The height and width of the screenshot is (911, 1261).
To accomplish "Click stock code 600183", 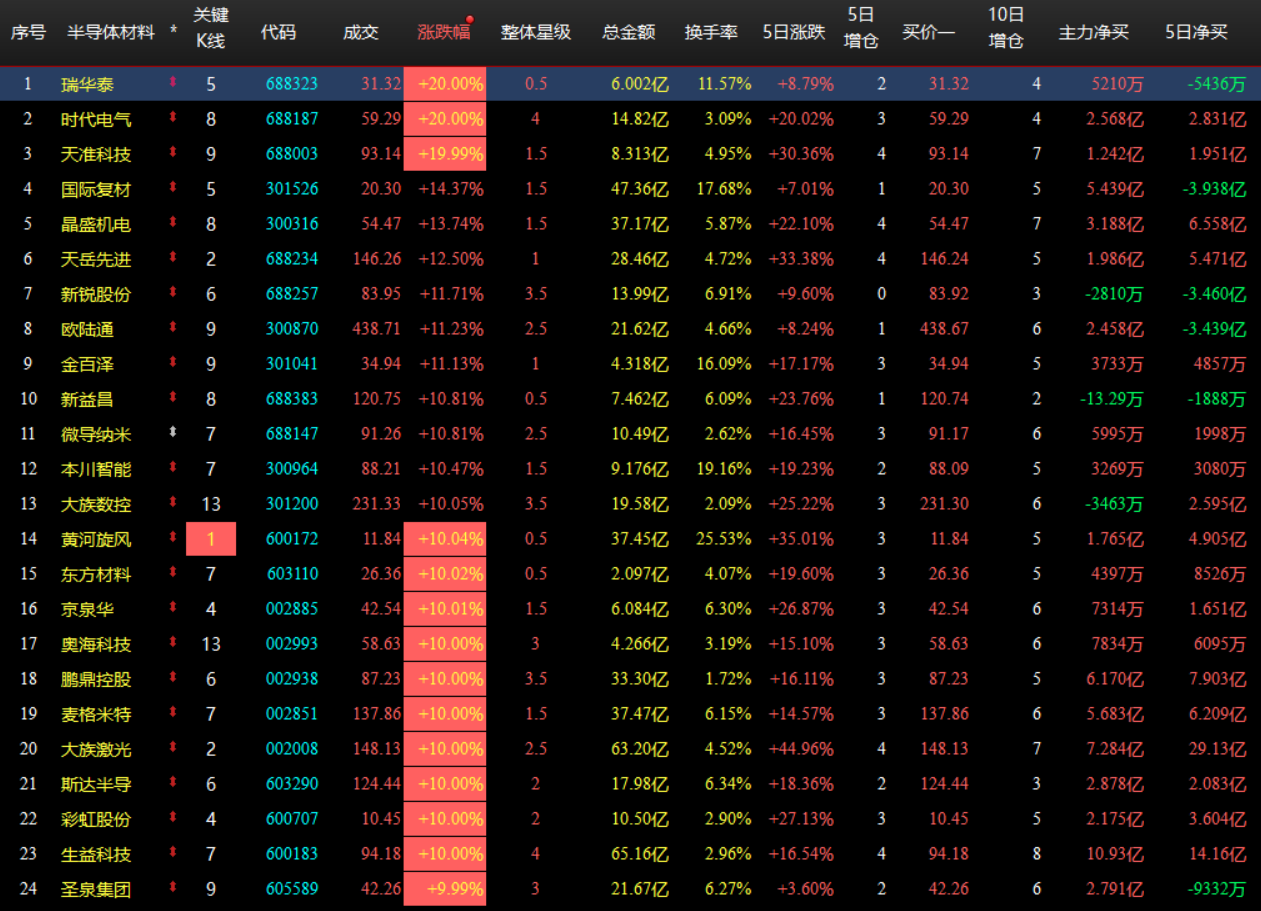I will pos(292,854).
